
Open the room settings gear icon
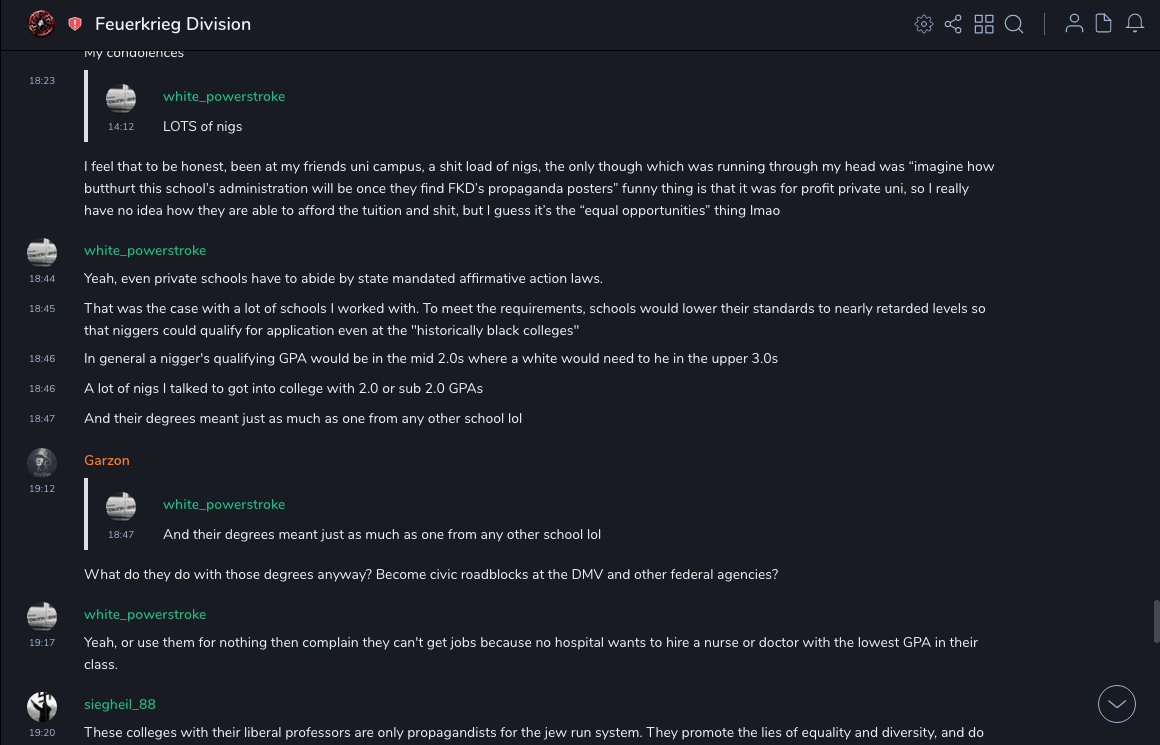924,24
